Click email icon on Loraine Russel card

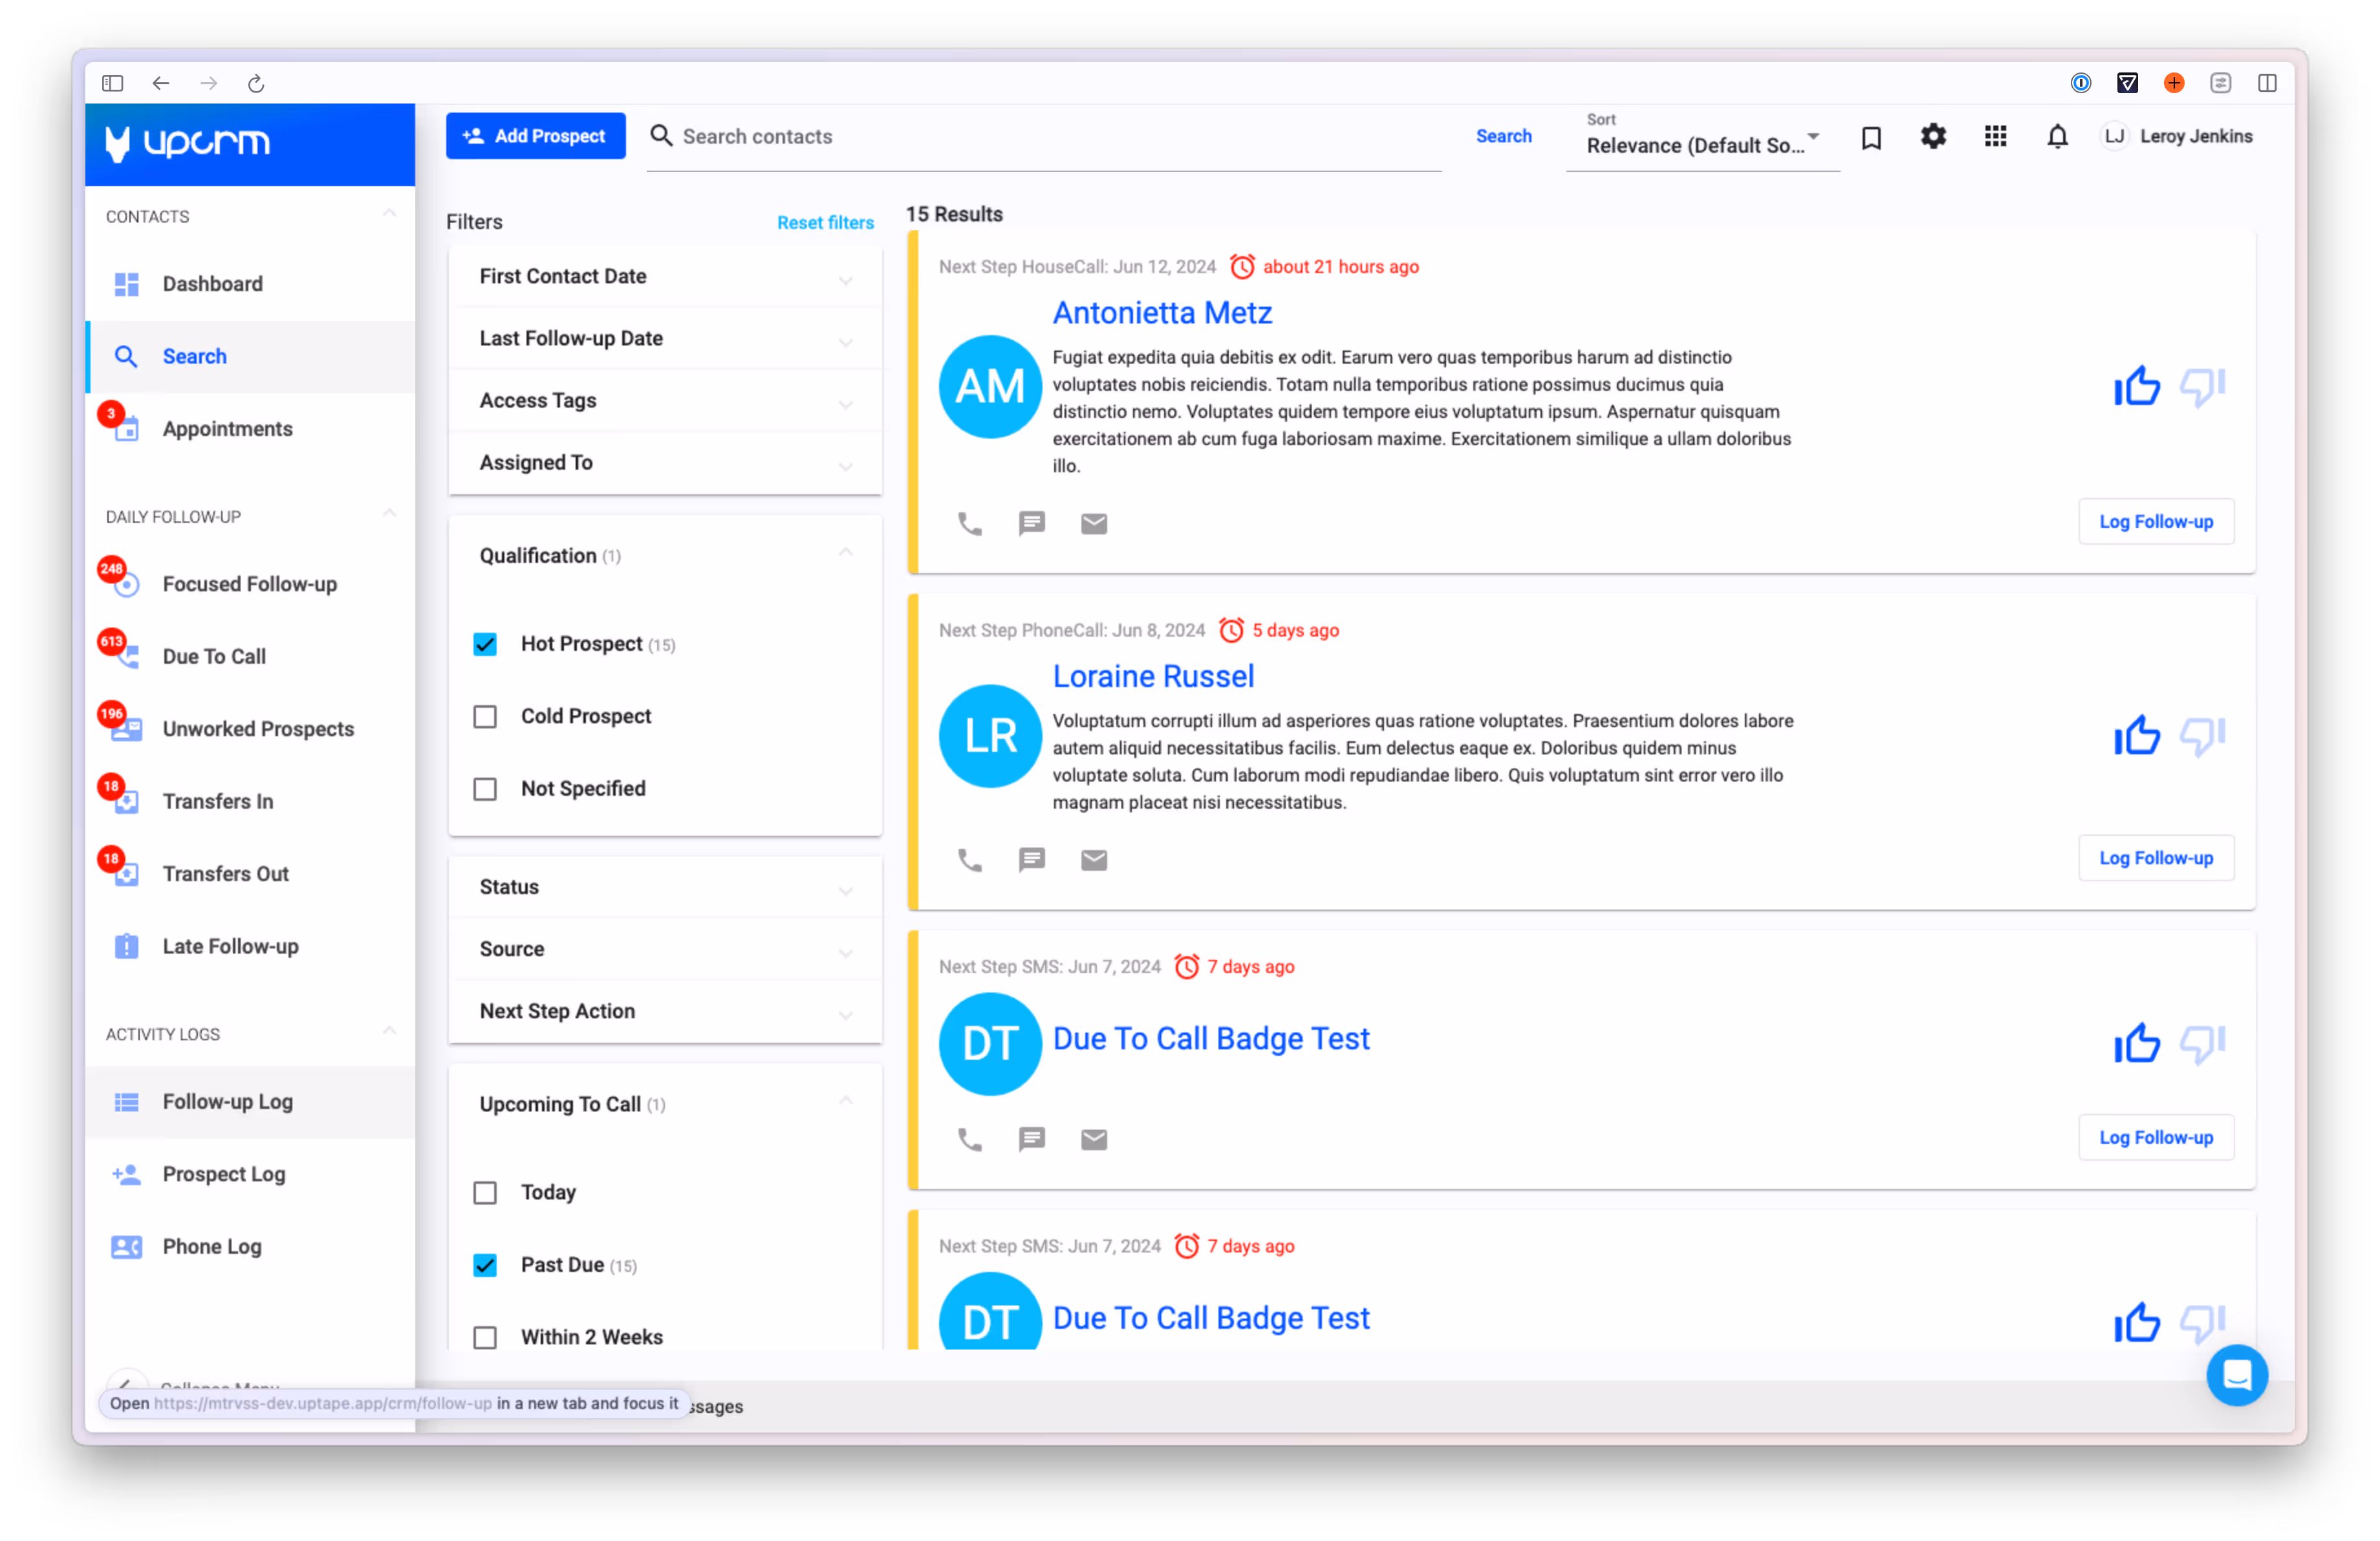click(x=1093, y=860)
